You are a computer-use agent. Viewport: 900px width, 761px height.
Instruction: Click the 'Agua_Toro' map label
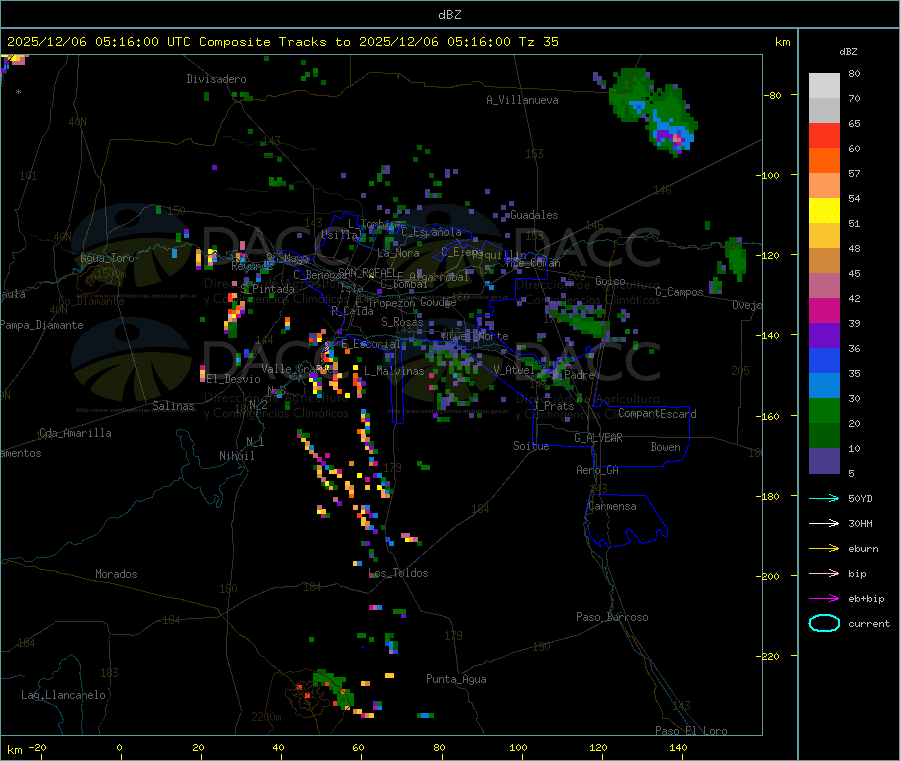pos(107,258)
